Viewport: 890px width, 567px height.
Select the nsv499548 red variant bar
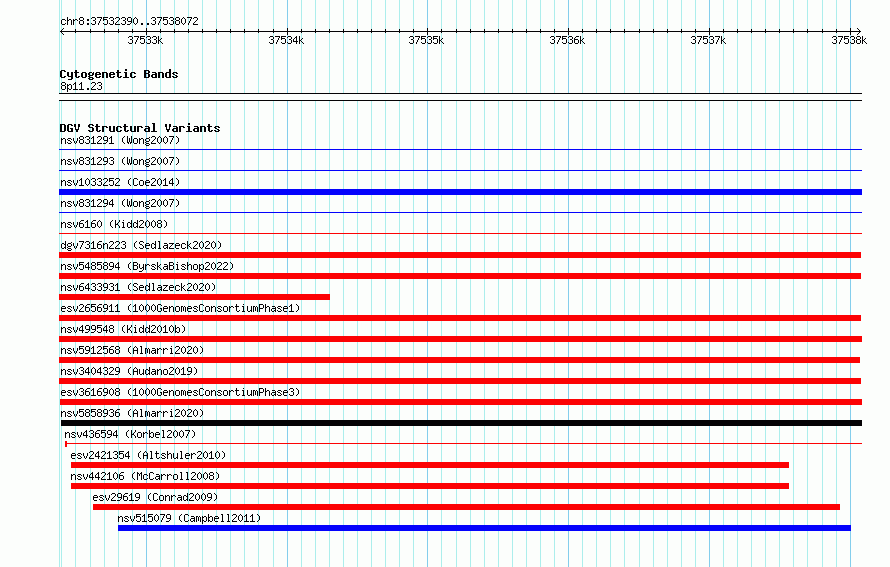[460, 339]
